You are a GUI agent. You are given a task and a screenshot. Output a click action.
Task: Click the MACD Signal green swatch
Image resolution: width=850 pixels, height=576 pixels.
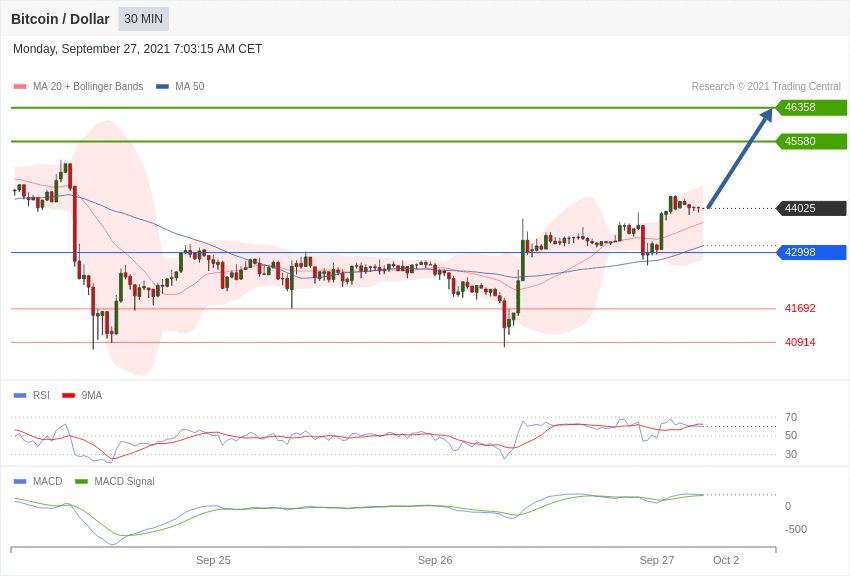[81, 481]
